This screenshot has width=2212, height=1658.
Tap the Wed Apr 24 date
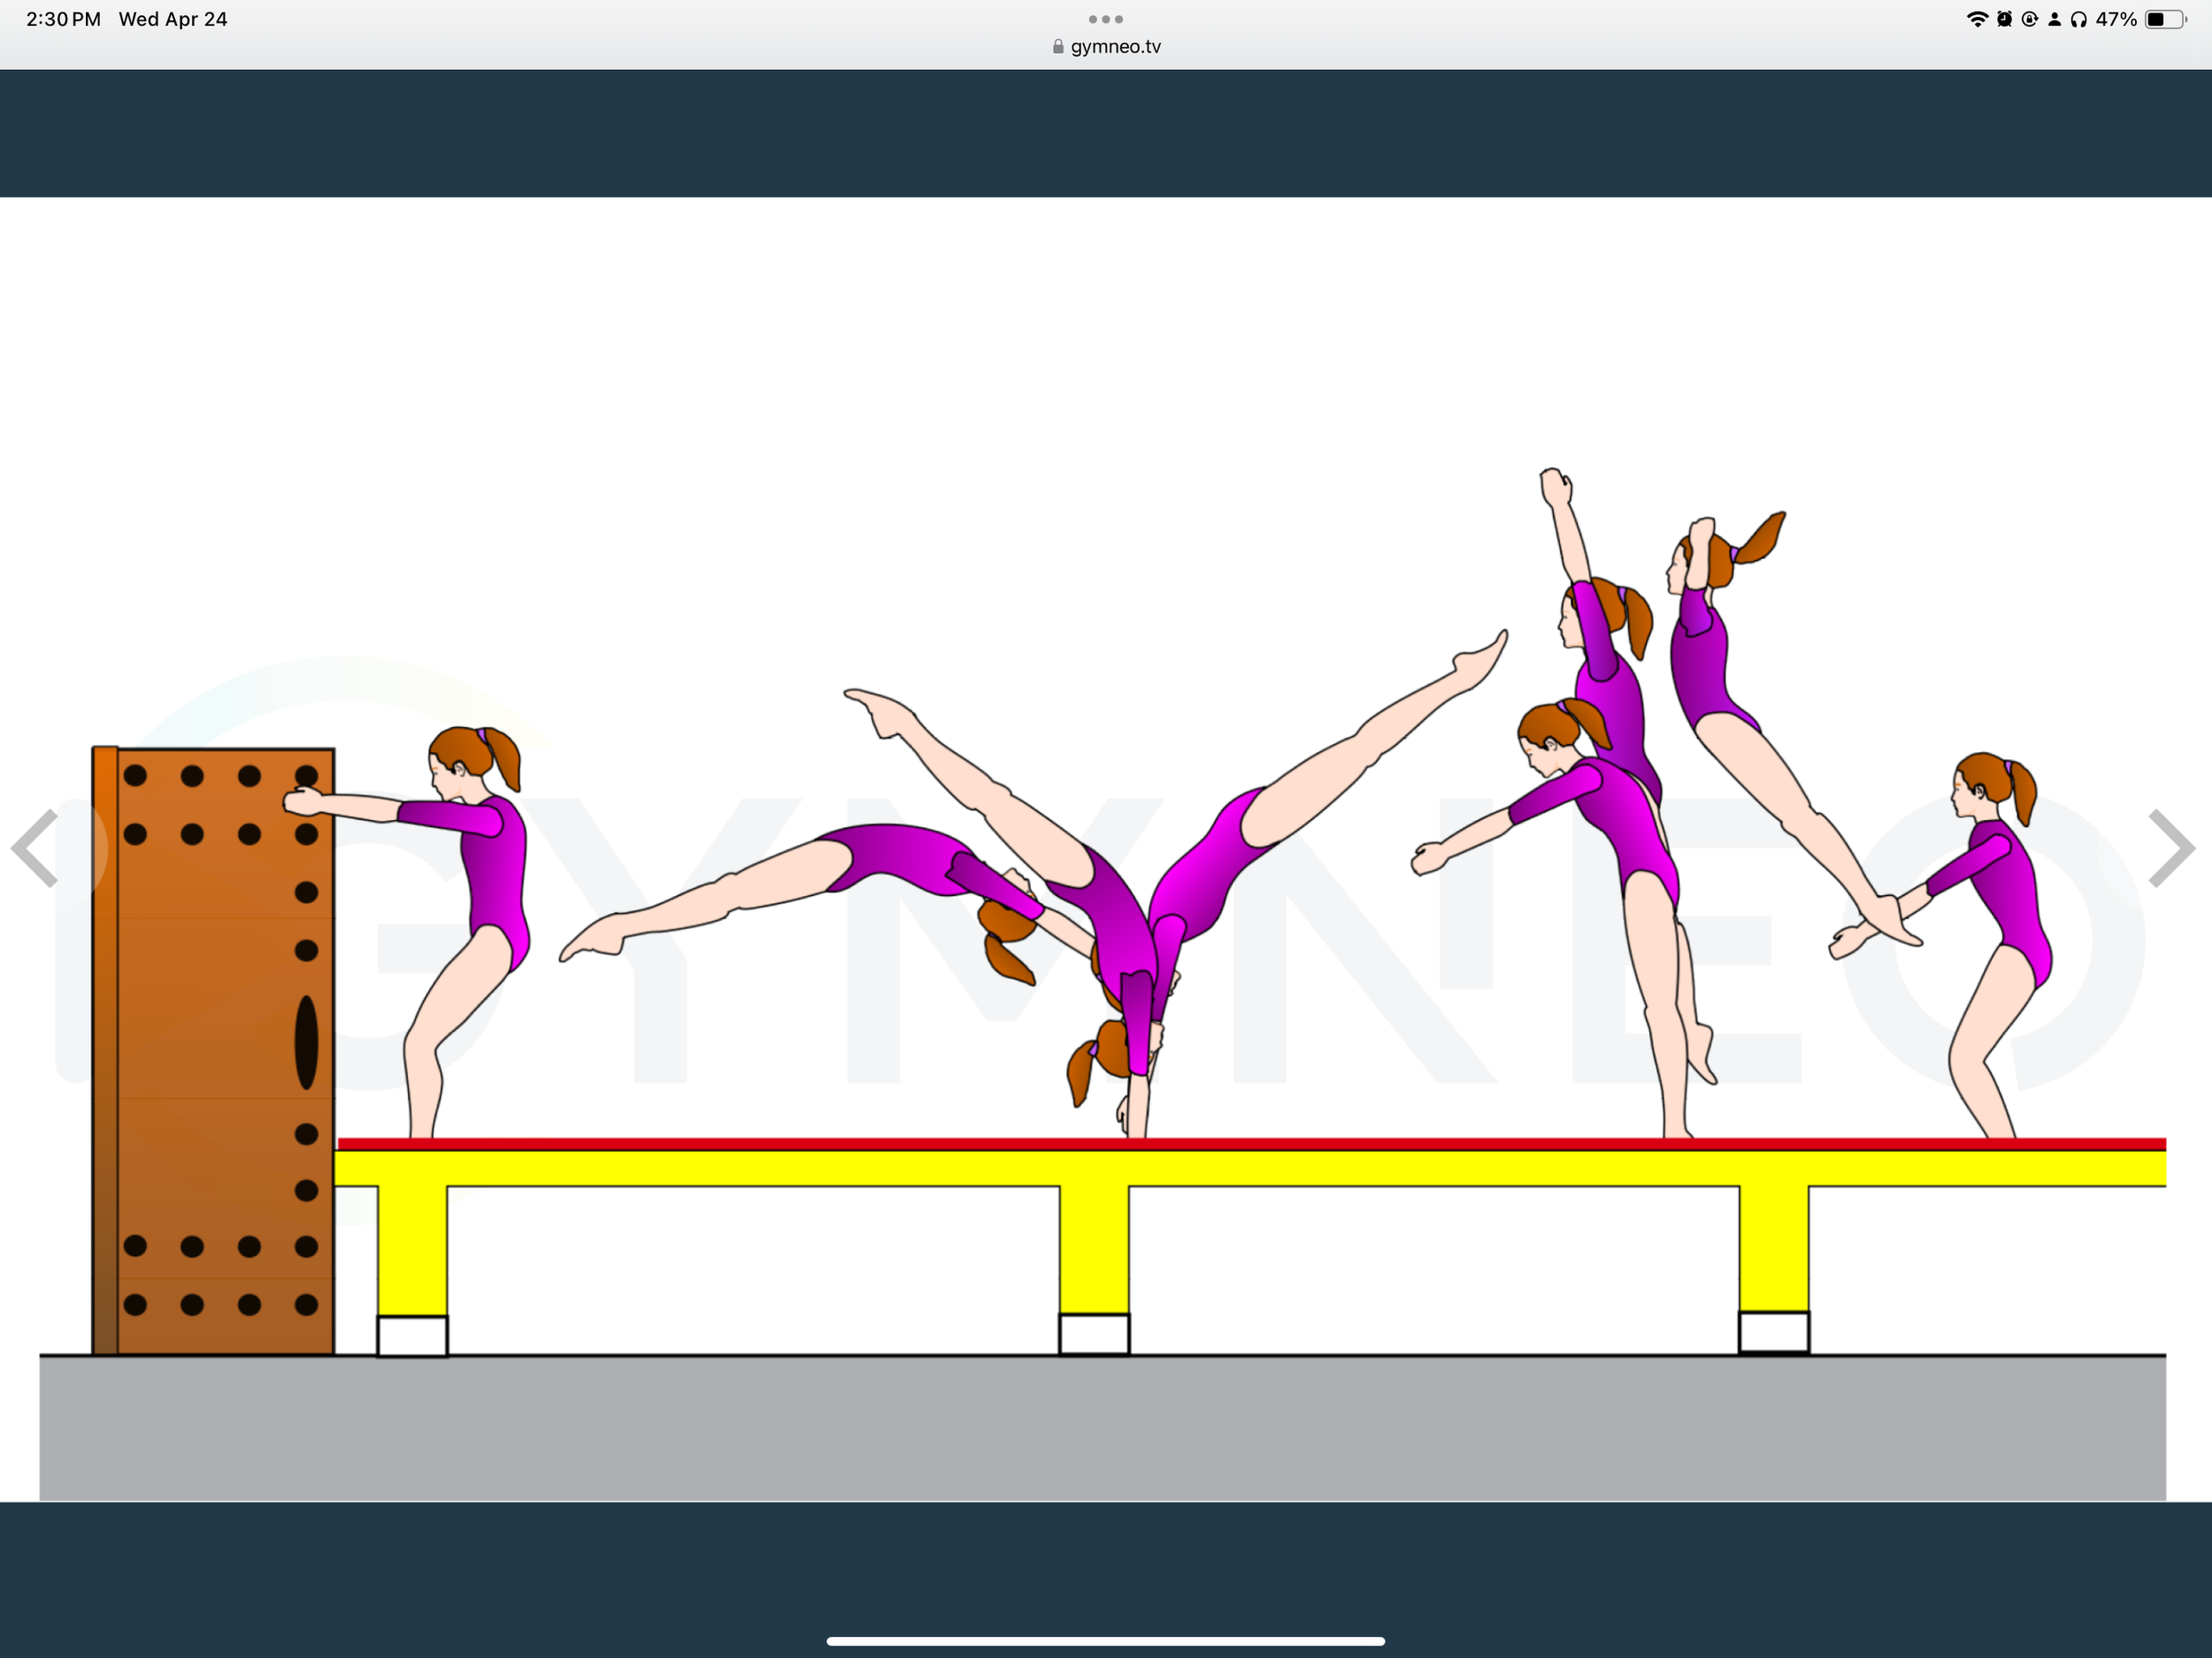(x=173, y=19)
